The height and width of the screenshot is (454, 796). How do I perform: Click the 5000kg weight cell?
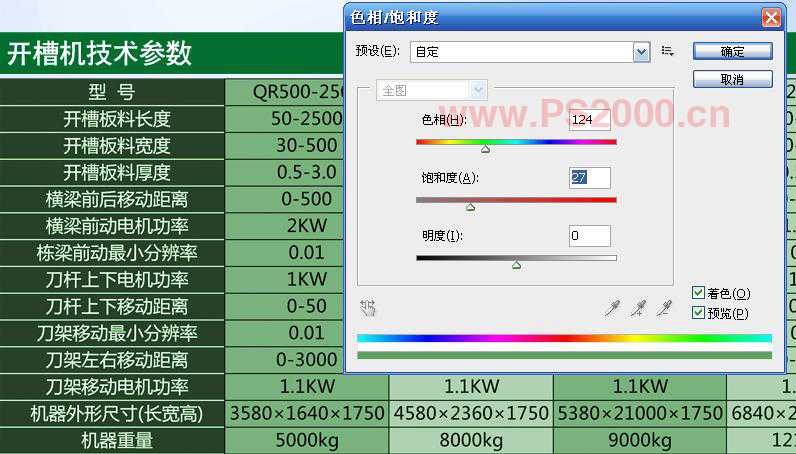(x=307, y=440)
